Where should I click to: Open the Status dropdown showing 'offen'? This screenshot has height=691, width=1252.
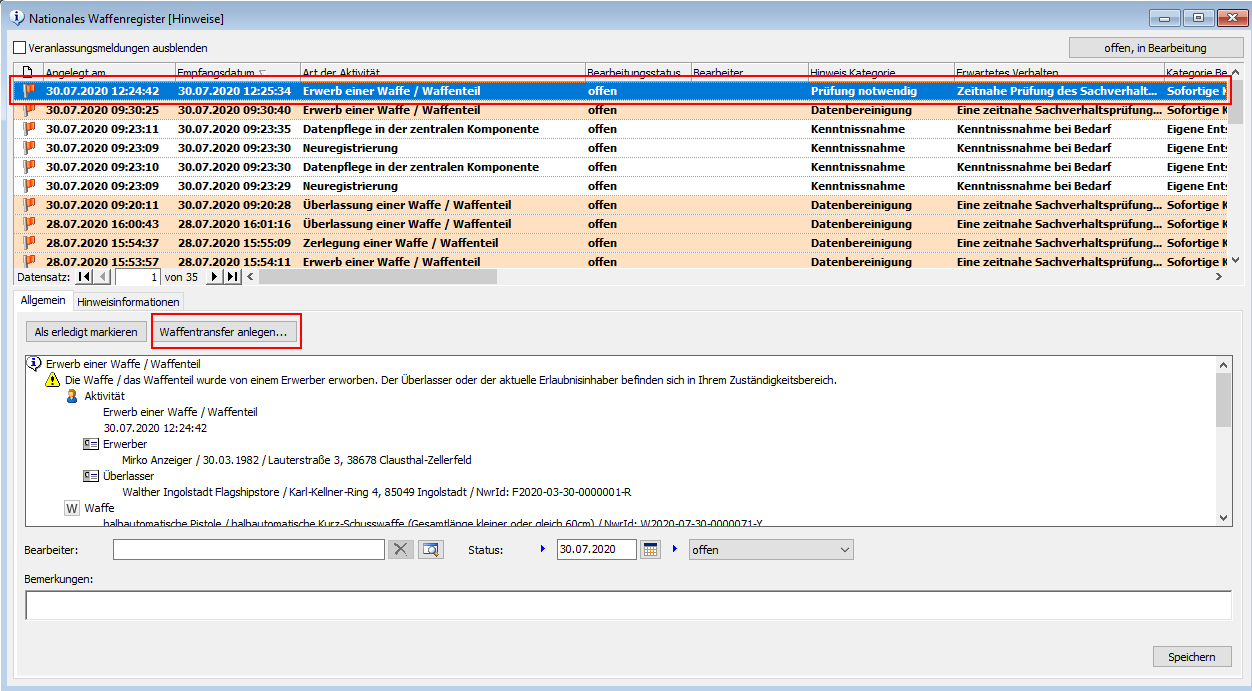770,549
